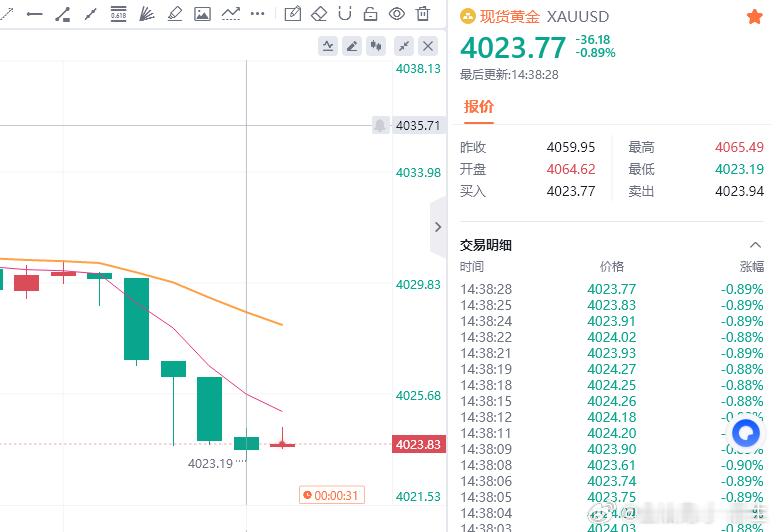Open the blue chat support bubble

[x=746, y=434]
